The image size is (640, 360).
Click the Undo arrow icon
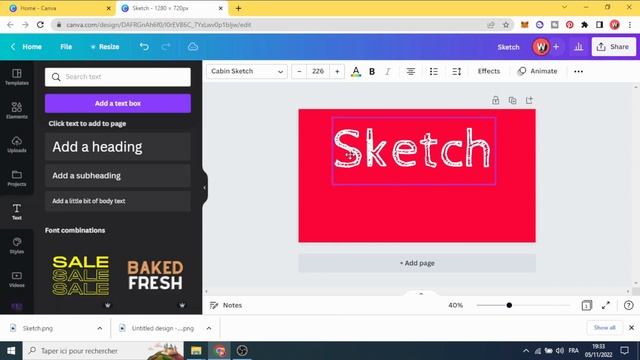144,47
